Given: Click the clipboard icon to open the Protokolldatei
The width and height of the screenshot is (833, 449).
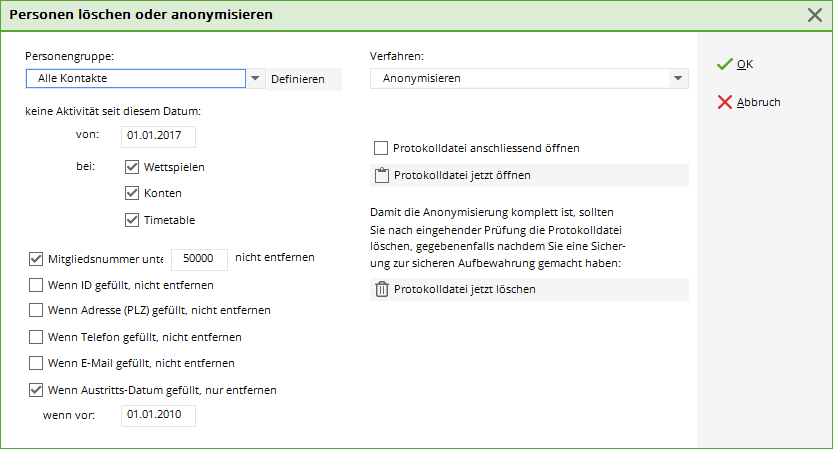Looking at the screenshot, I should 381,176.
